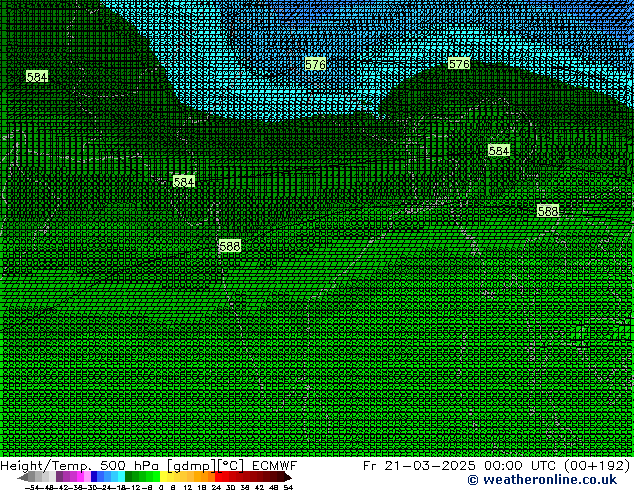The image size is (634, 490).
Task: Click the 576 contour label on the right side
Action: click(x=459, y=64)
